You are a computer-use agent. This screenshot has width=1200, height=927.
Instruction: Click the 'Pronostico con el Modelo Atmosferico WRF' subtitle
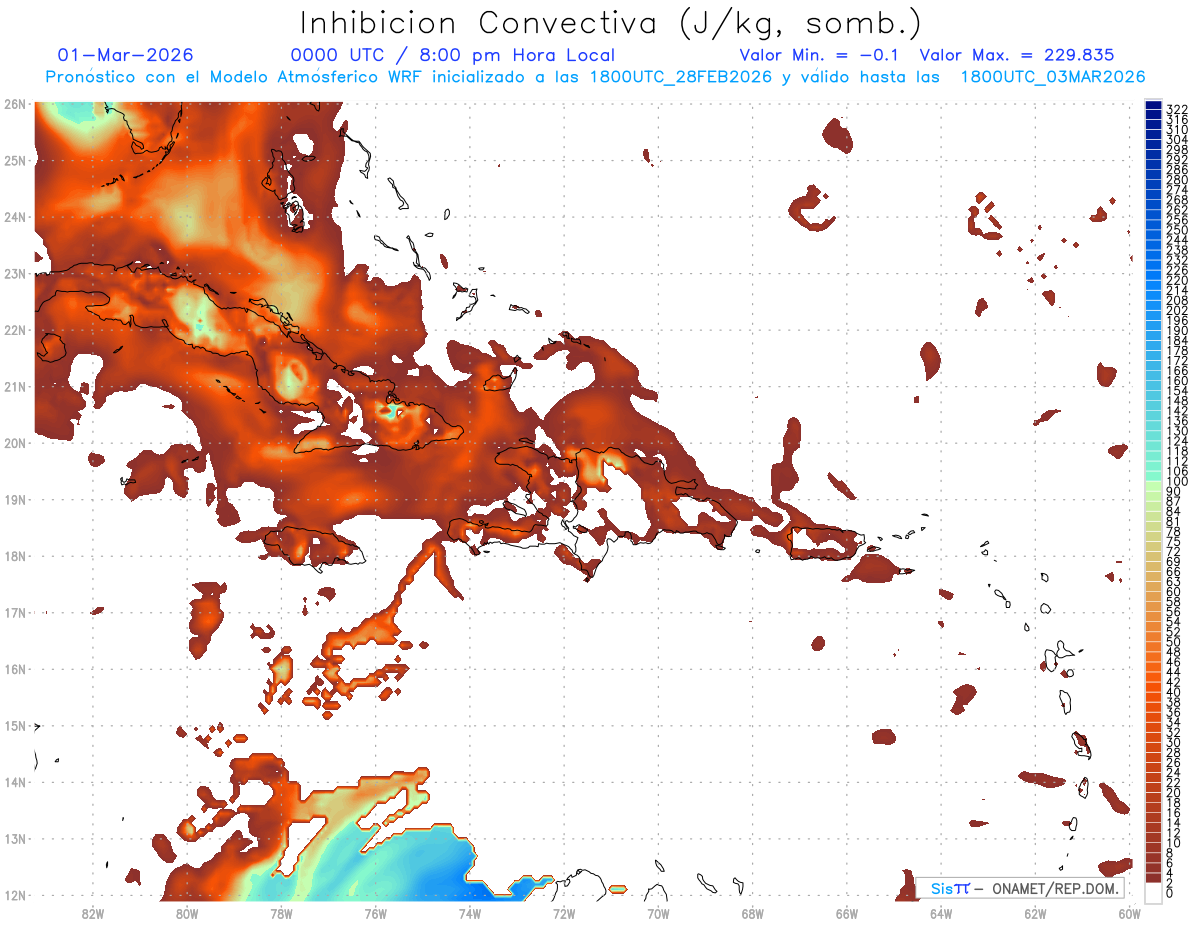tap(235, 77)
